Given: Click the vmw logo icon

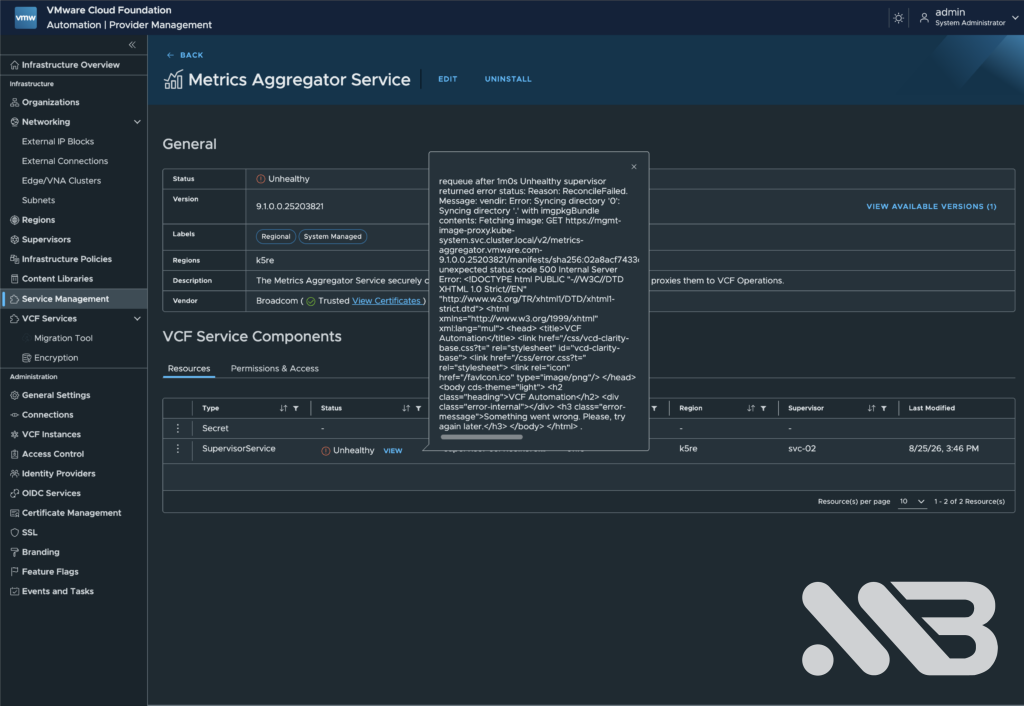Looking at the screenshot, I should (25, 18).
